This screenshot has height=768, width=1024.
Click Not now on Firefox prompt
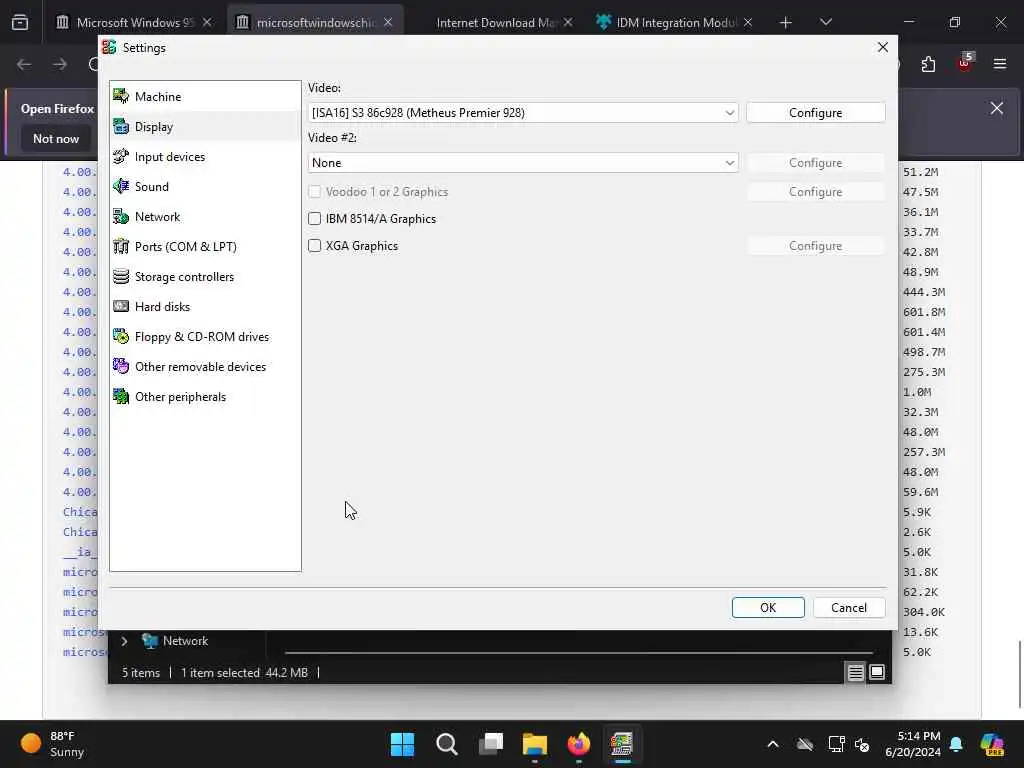click(x=56, y=138)
